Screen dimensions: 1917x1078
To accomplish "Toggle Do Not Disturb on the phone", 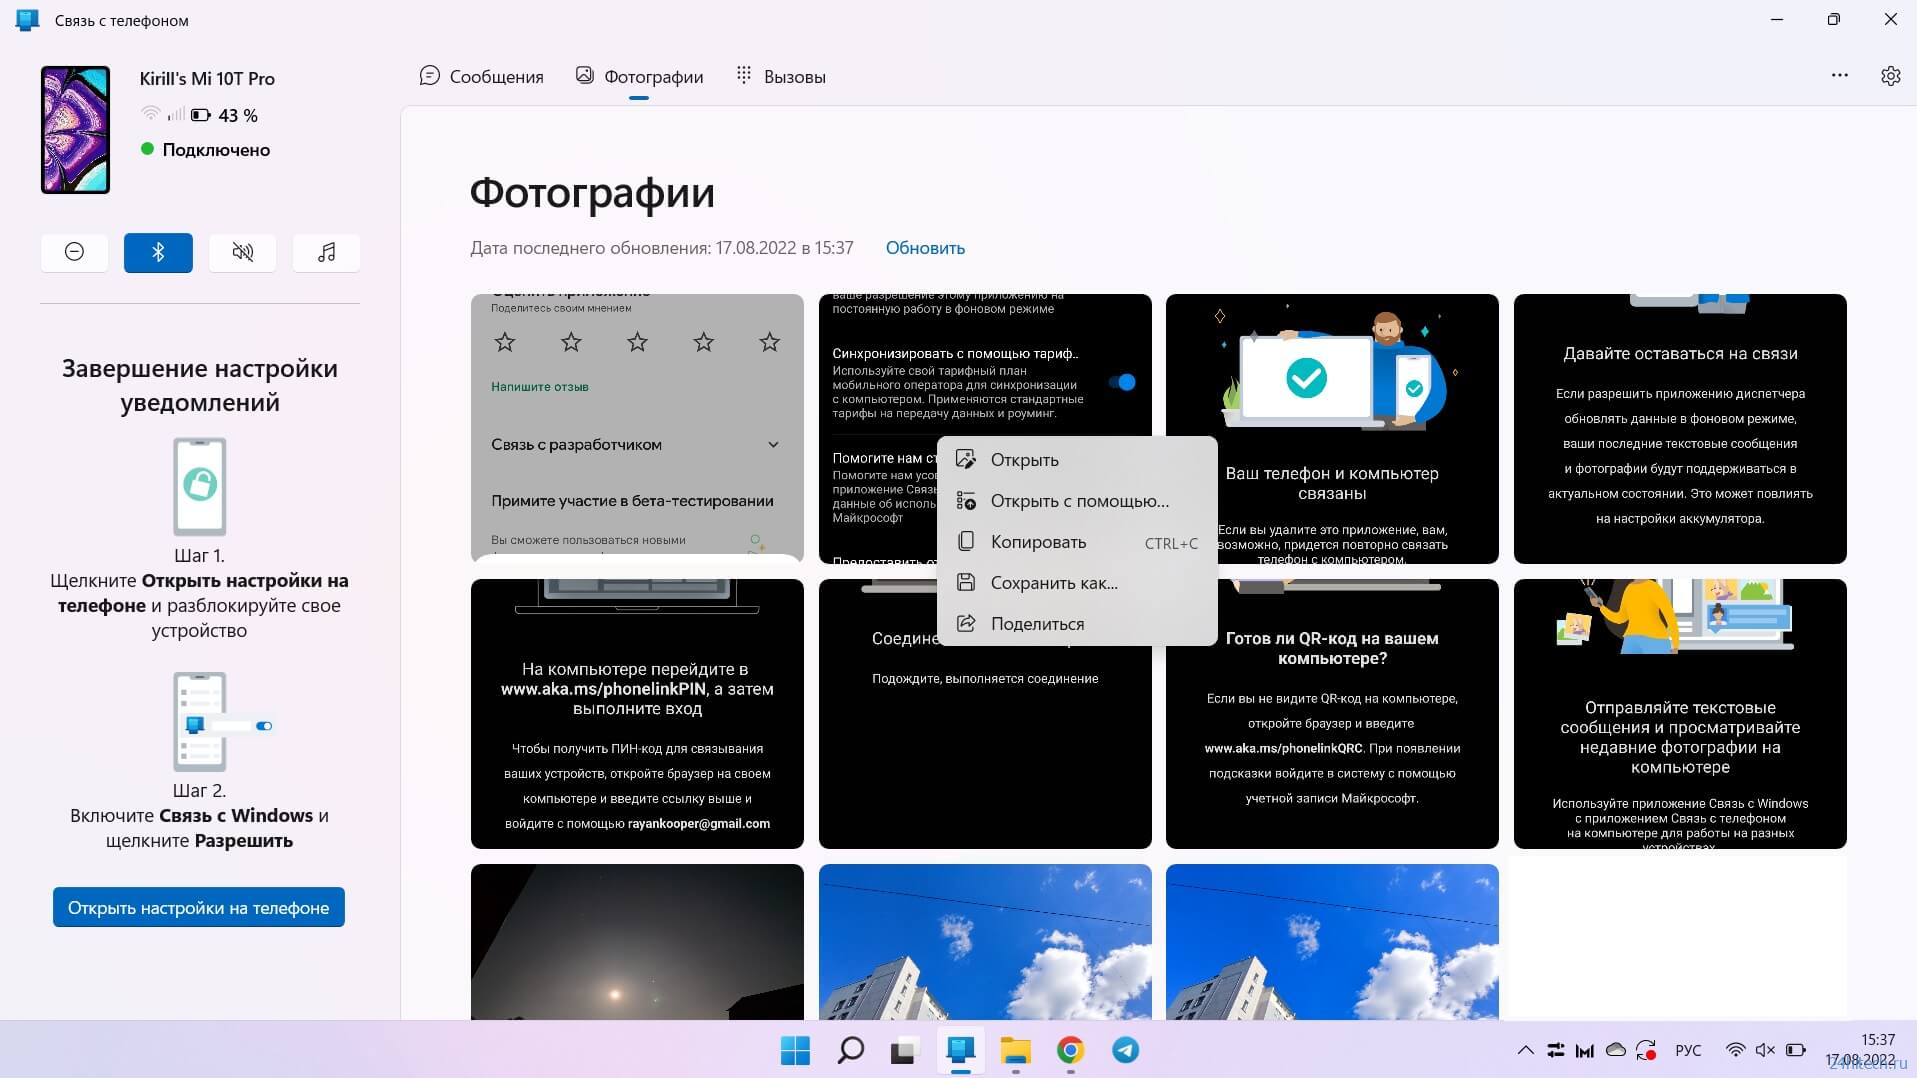I will [x=74, y=252].
